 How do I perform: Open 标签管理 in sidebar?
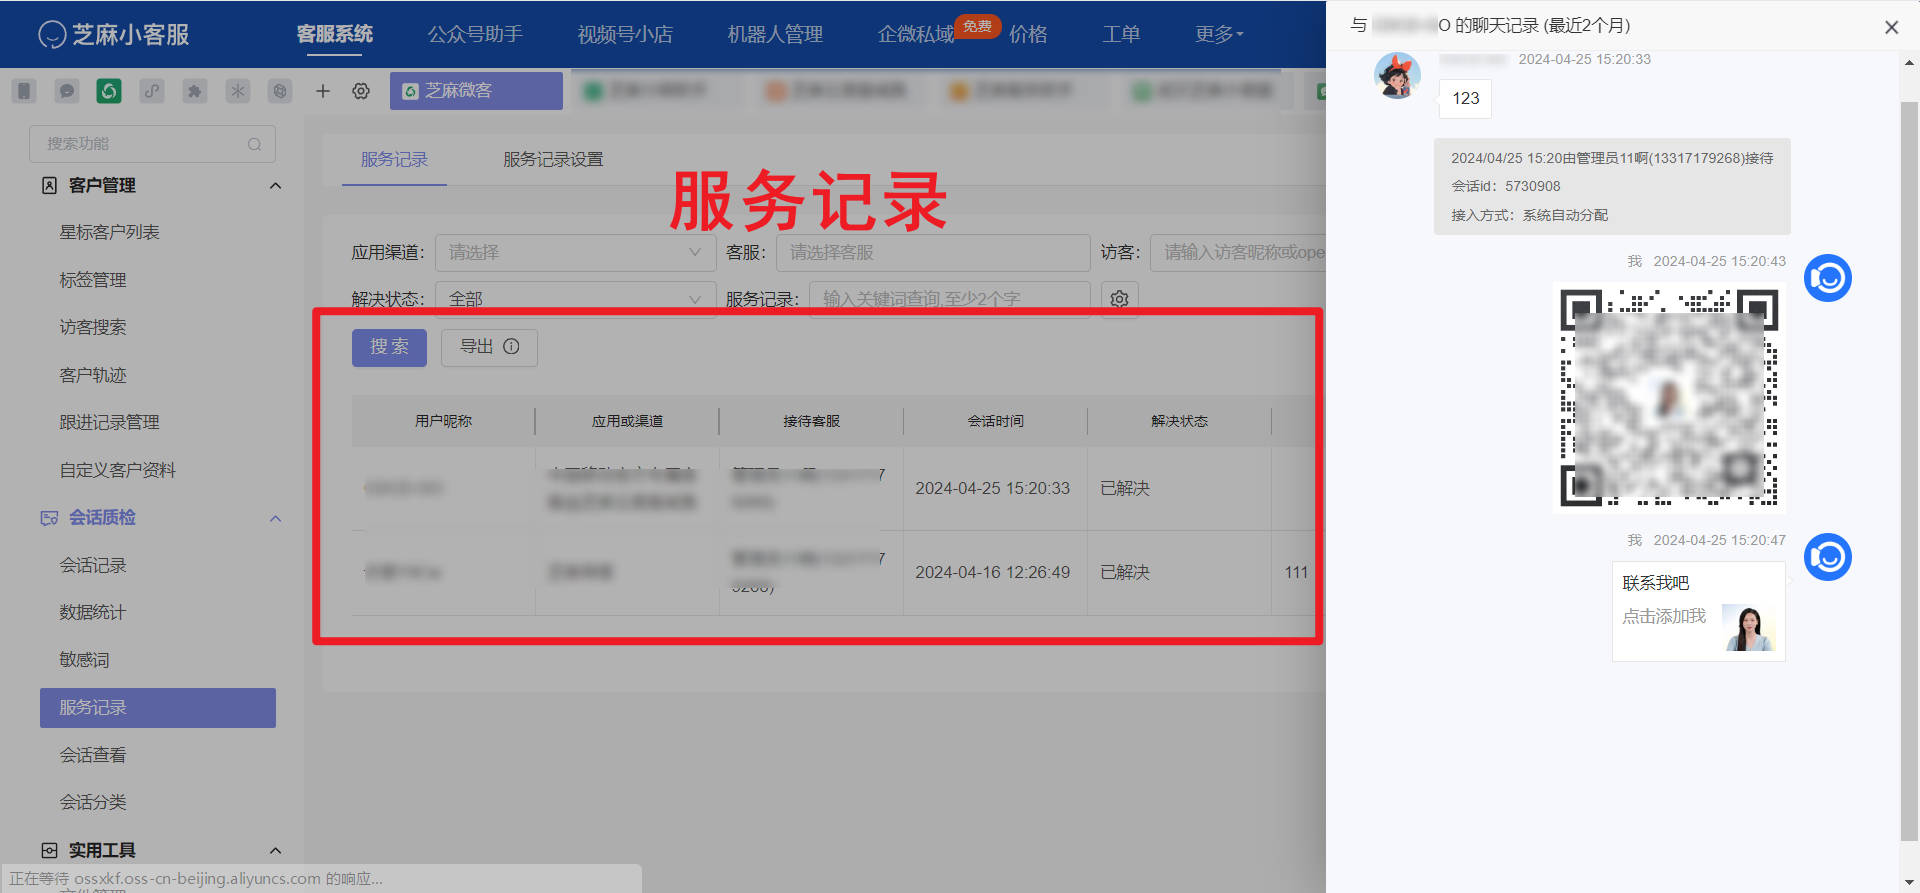93,280
